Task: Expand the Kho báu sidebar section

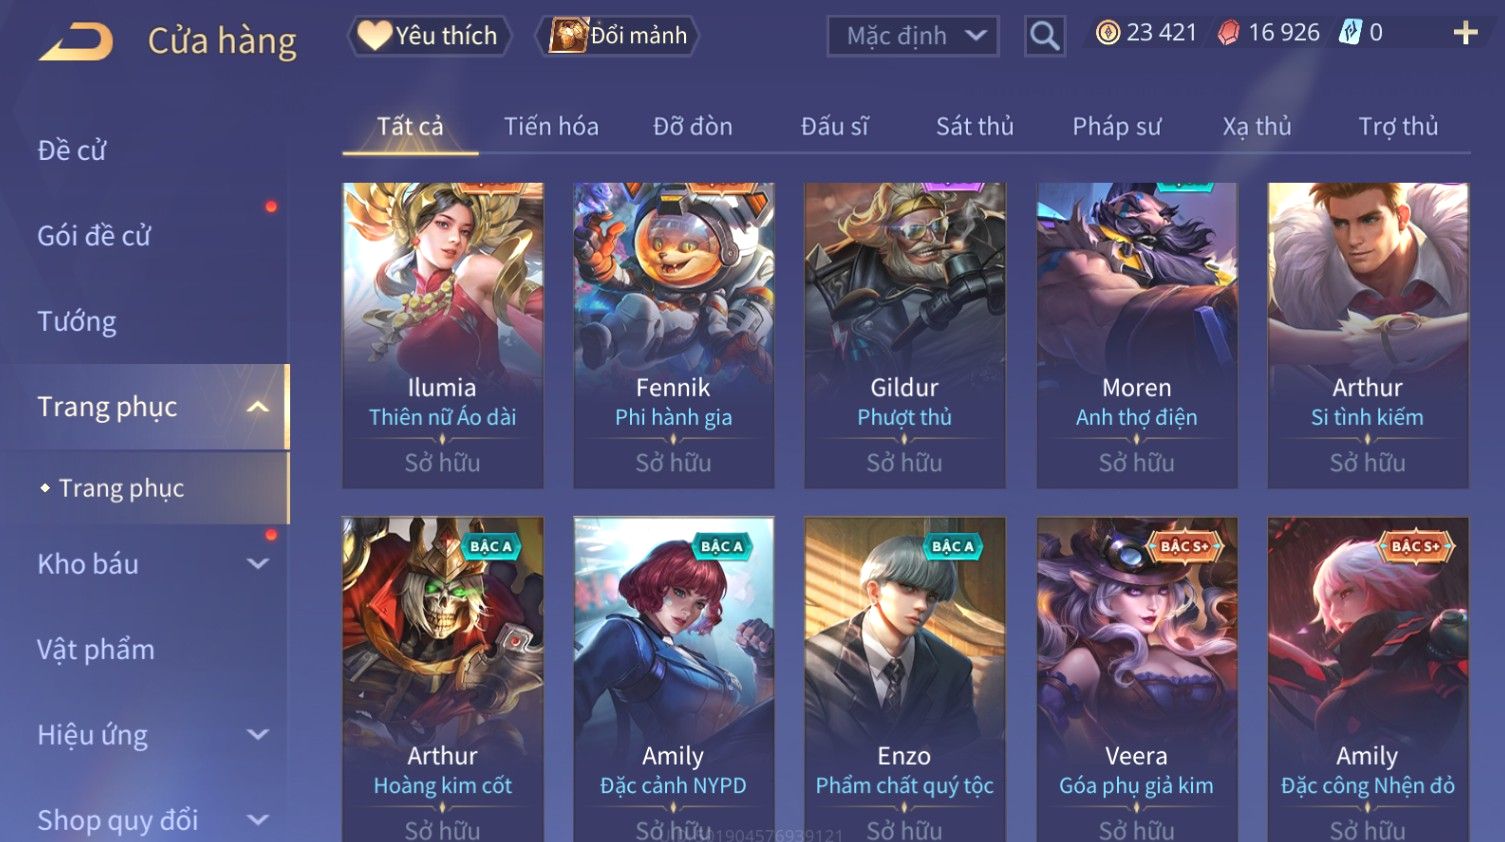Action: (257, 564)
